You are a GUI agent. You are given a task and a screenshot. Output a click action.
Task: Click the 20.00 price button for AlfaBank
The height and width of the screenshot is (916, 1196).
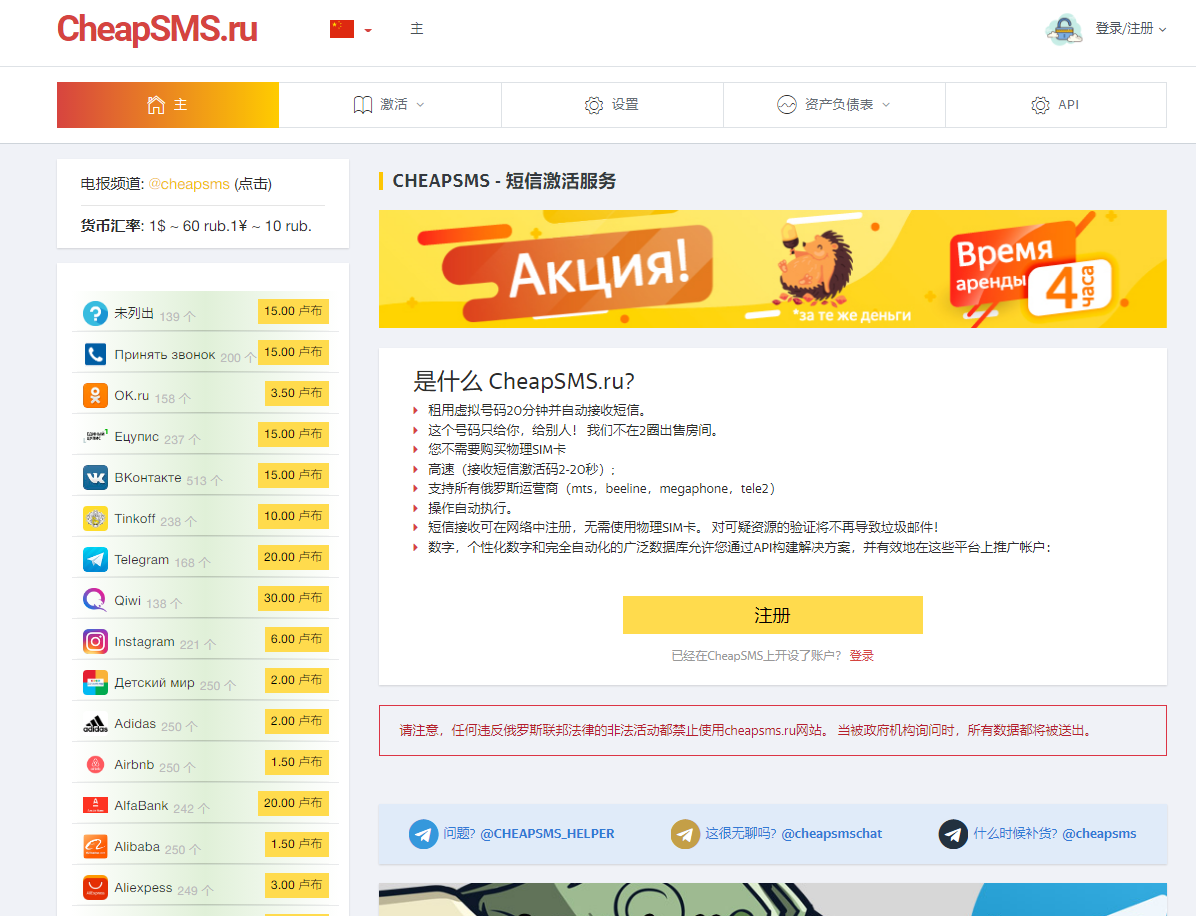(293, 803)
